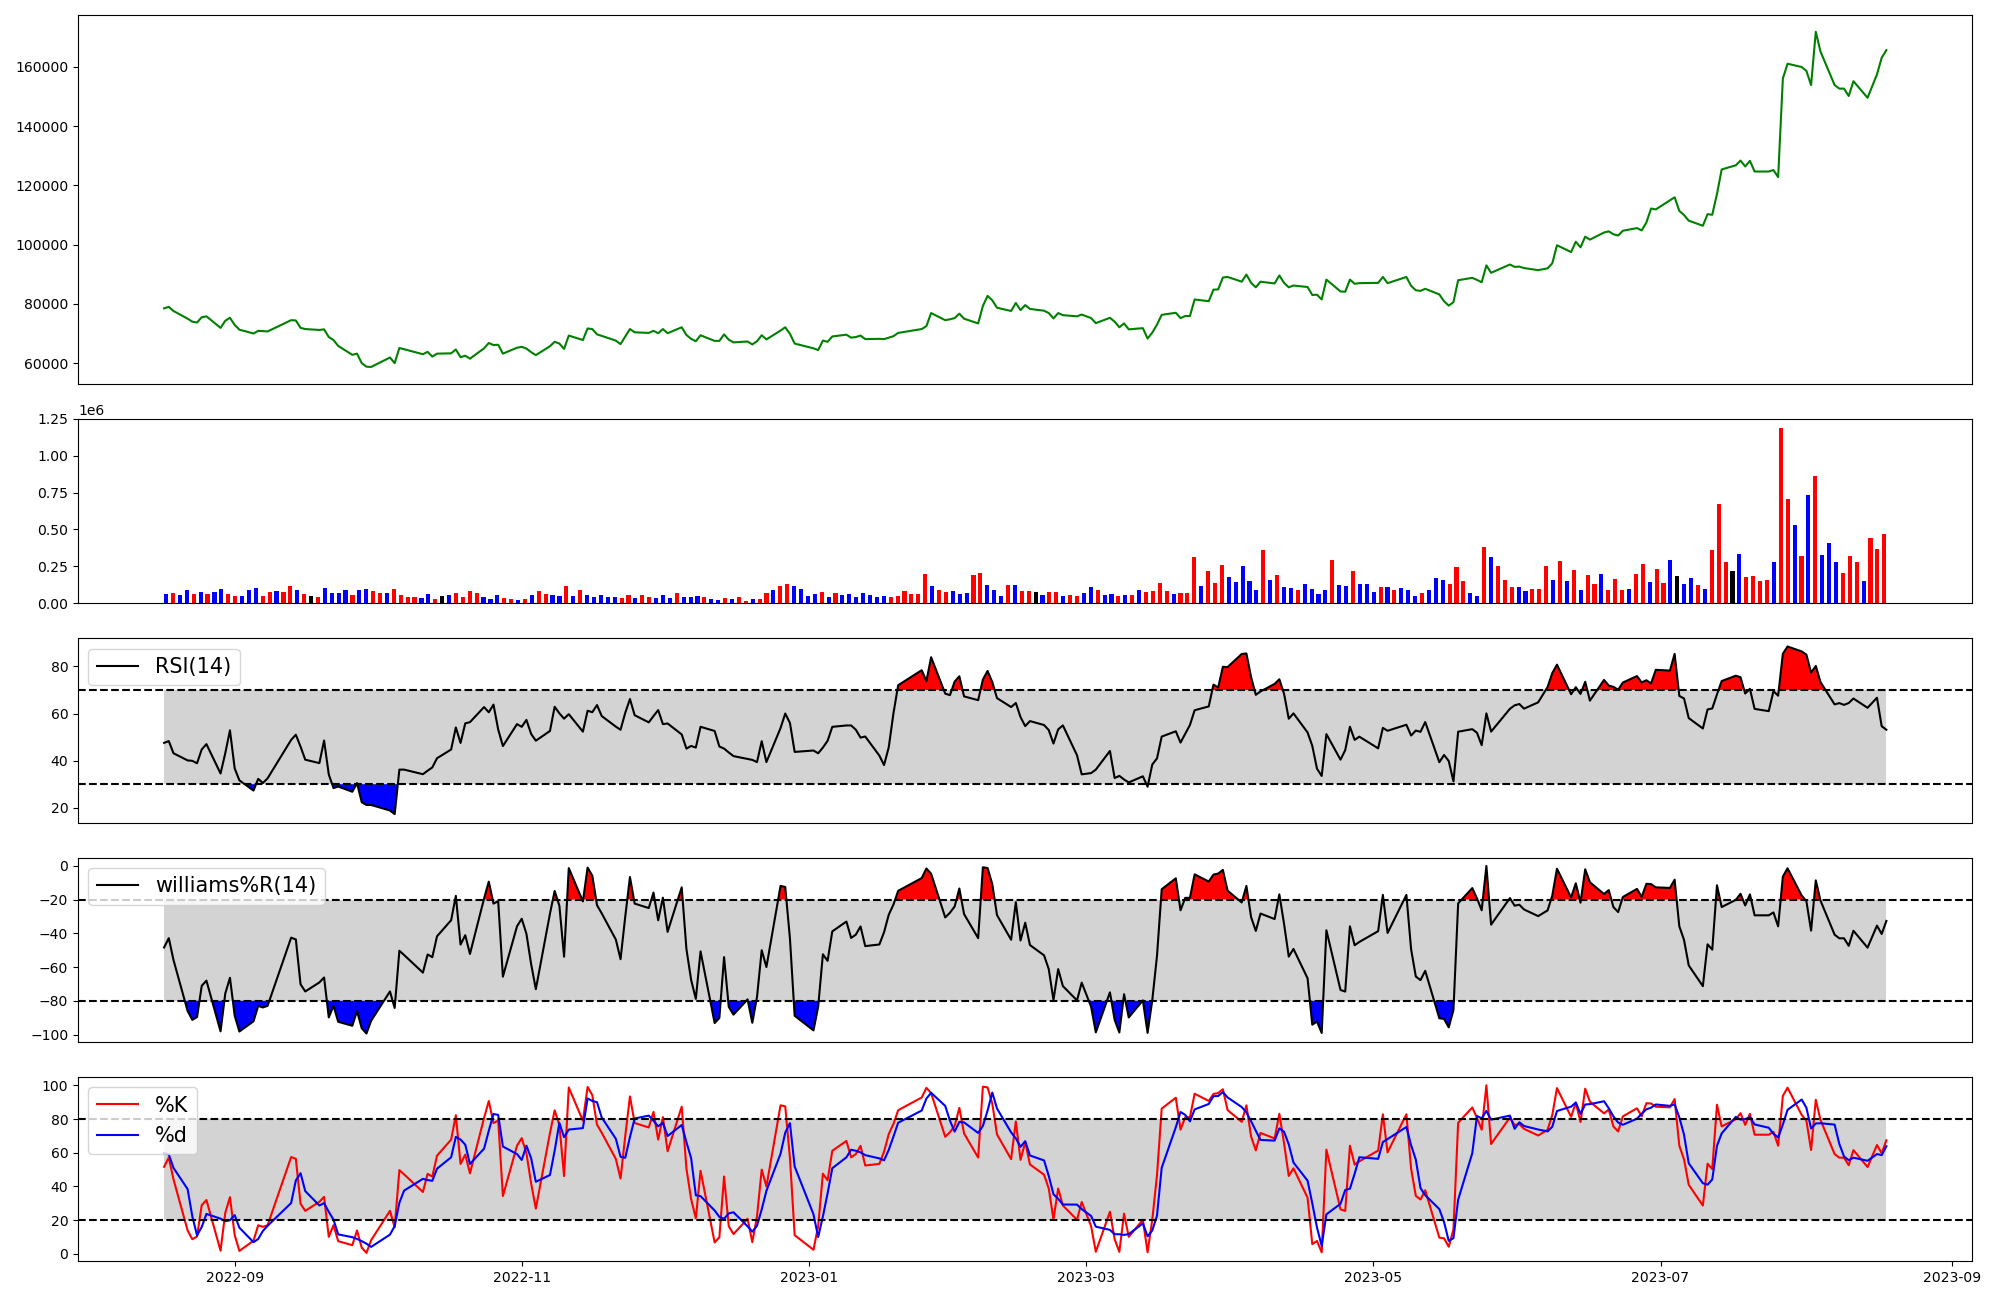The width and height of the screenshot is (2000, 1300).
Task: Click the red line sample beside %K
Action: [117, 1105]
